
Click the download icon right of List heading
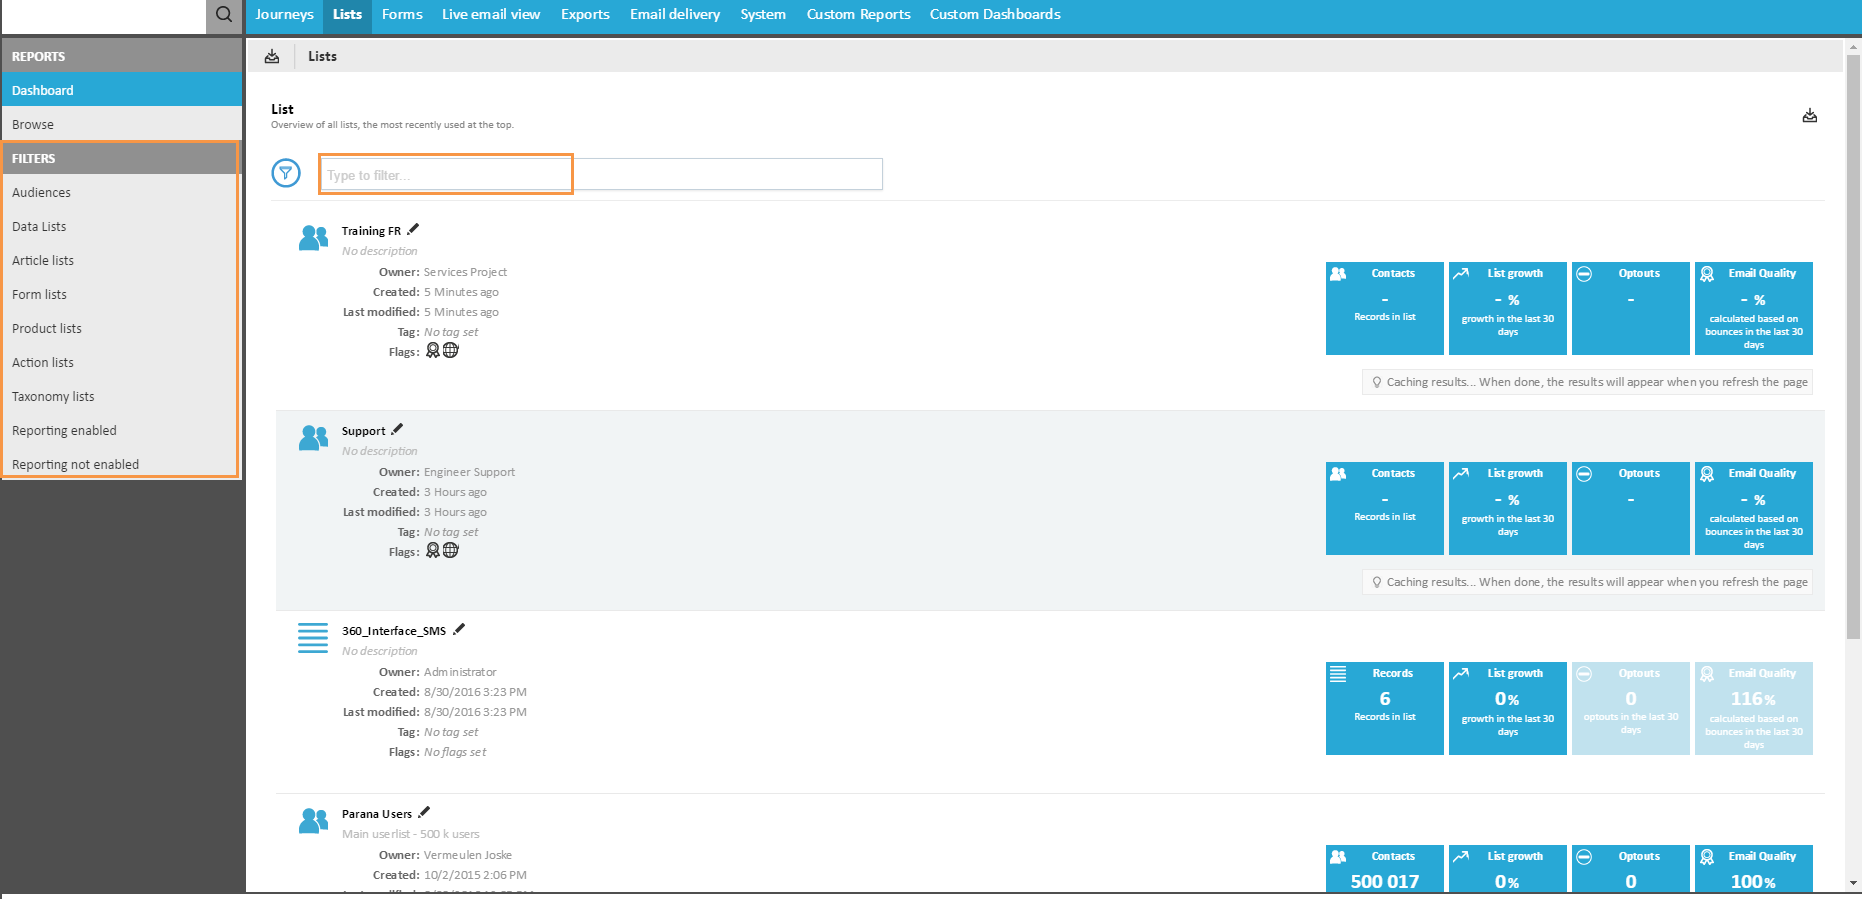click(x=1809, y=116)
